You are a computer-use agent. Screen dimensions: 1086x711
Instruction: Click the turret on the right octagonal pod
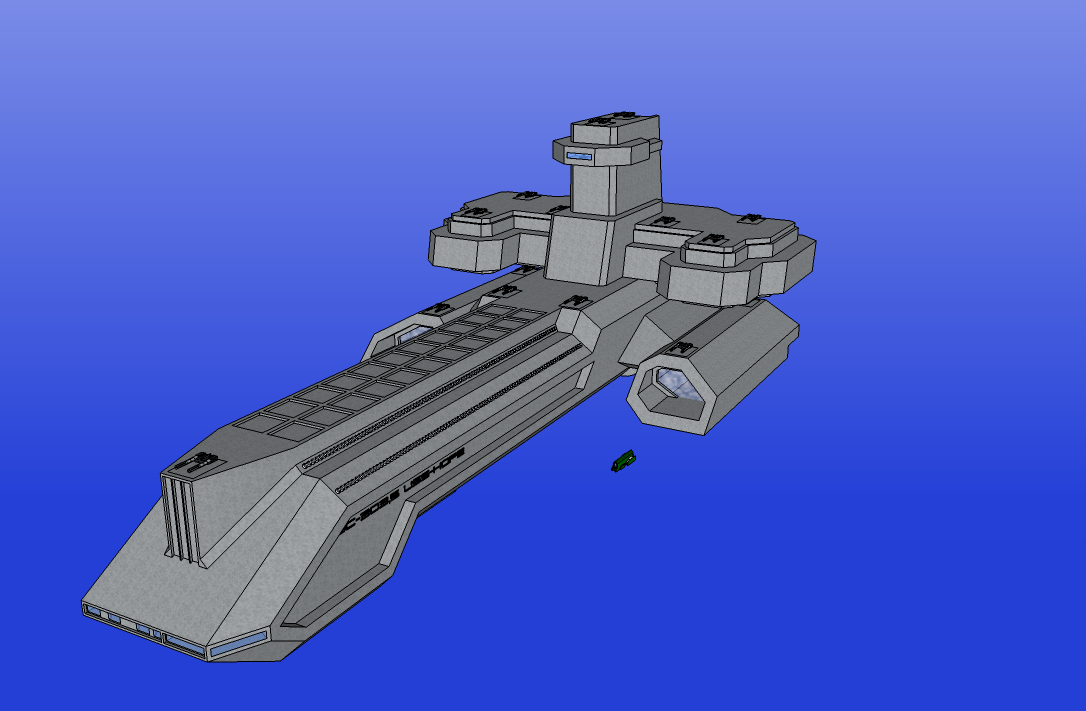[x=714, y=240]
